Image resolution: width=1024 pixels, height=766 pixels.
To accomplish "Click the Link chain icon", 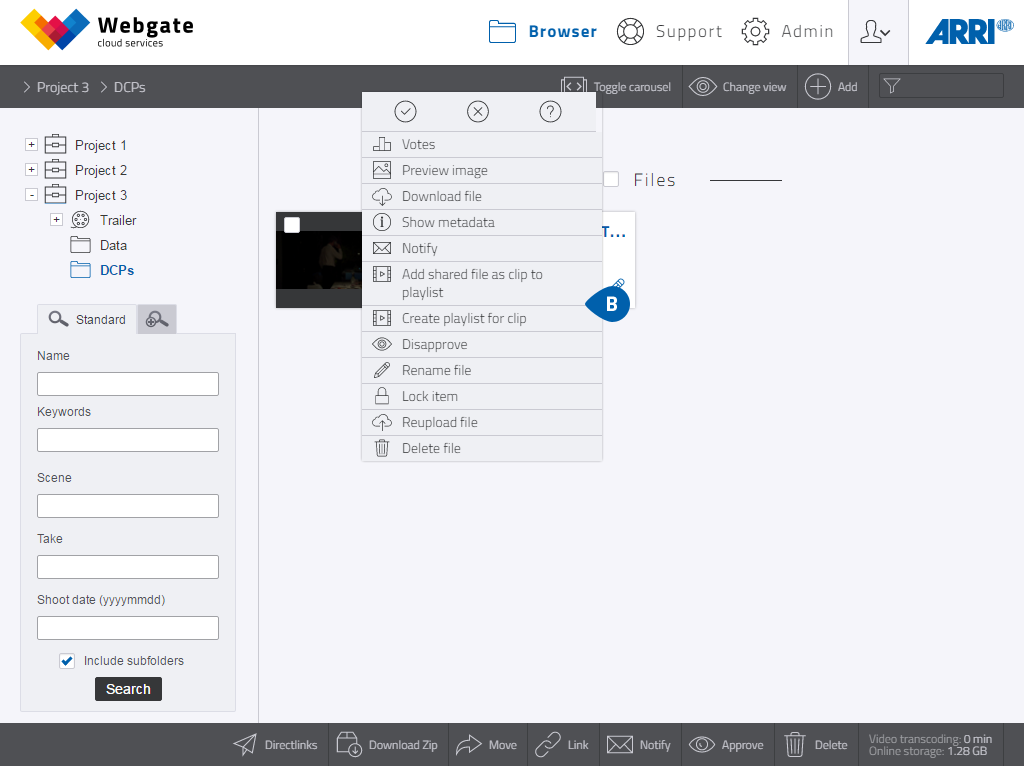I will (x=547, y=744).
